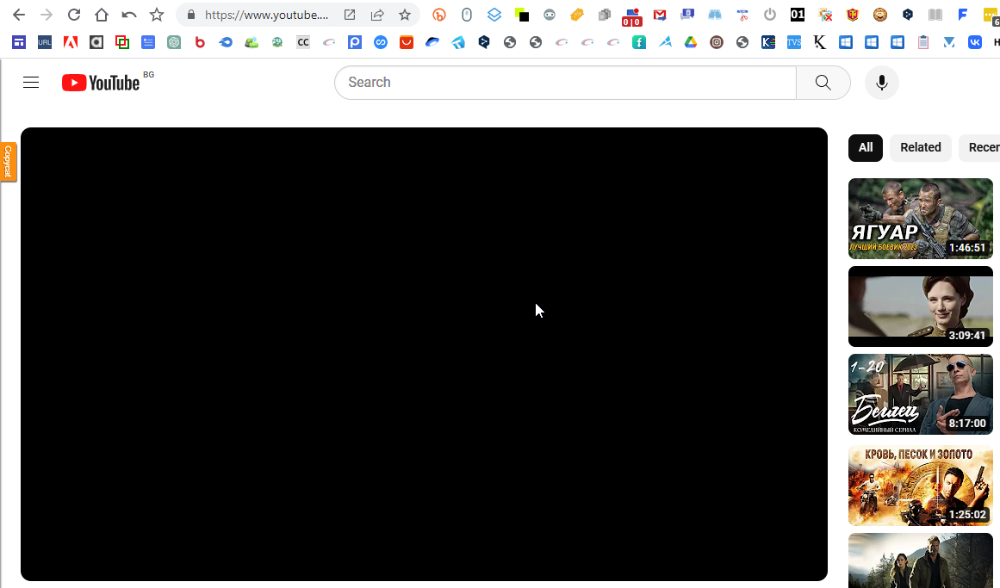Click the blue layers stack extension icon

(494, 15)
